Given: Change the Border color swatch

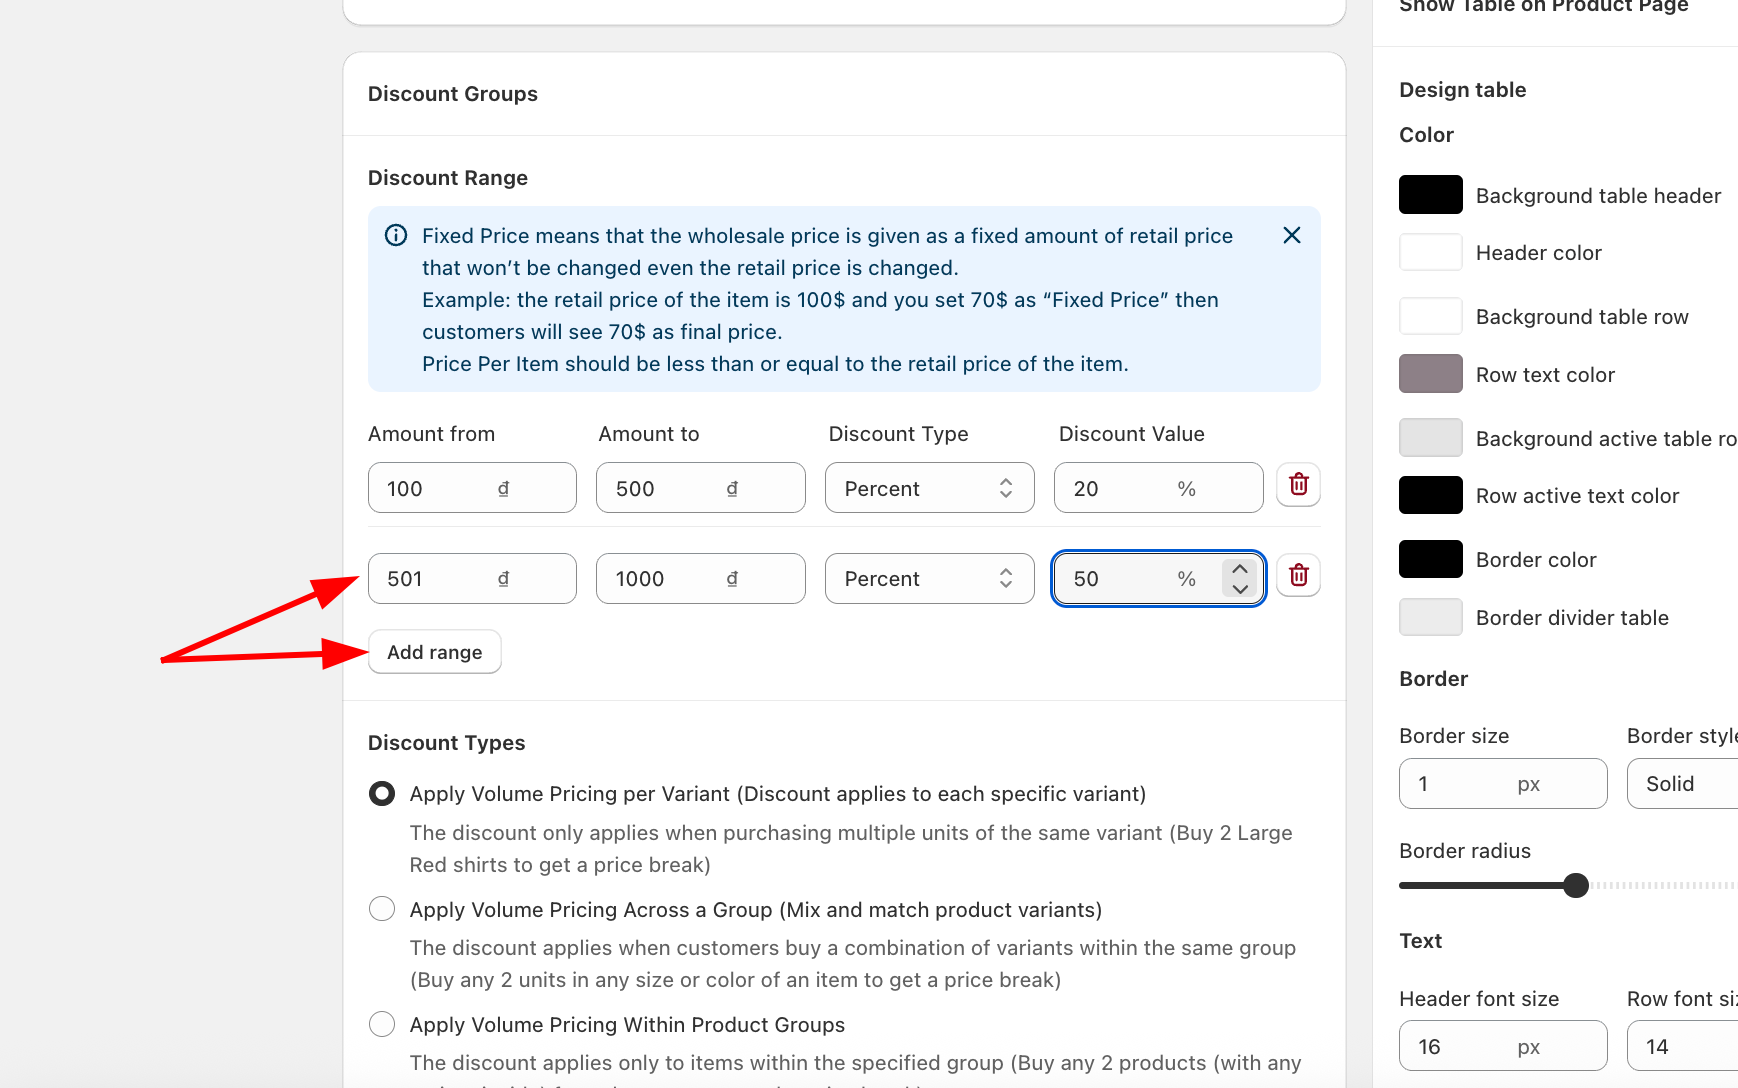Looking at the screenshot, I should pos(1430,559).
